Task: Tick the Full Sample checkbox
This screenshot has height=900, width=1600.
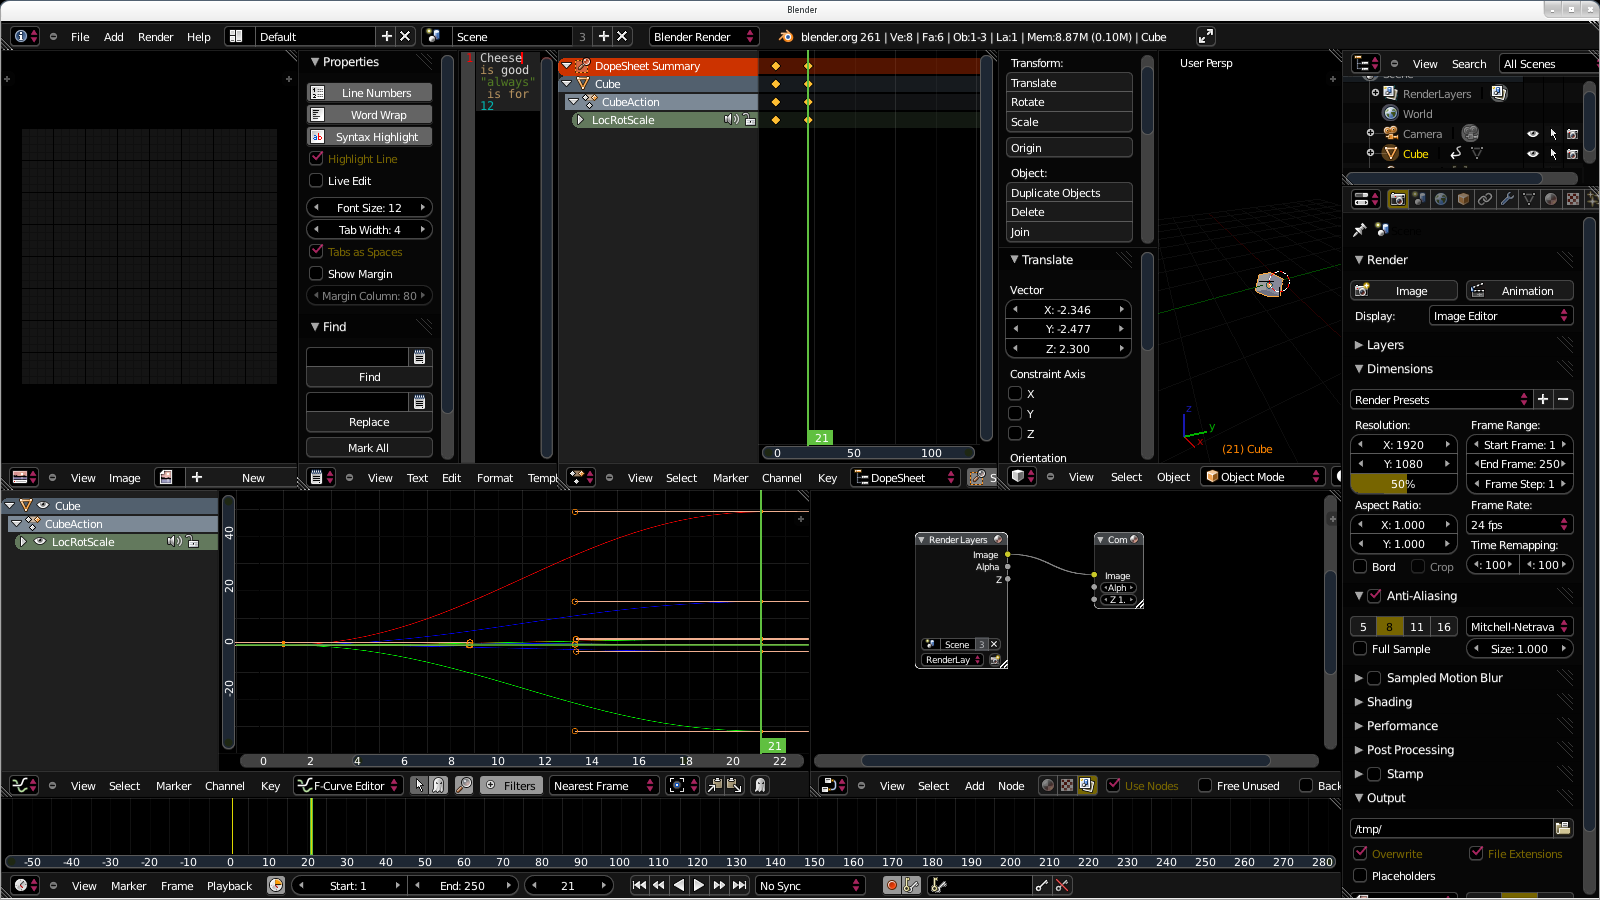Action: 1360,649
